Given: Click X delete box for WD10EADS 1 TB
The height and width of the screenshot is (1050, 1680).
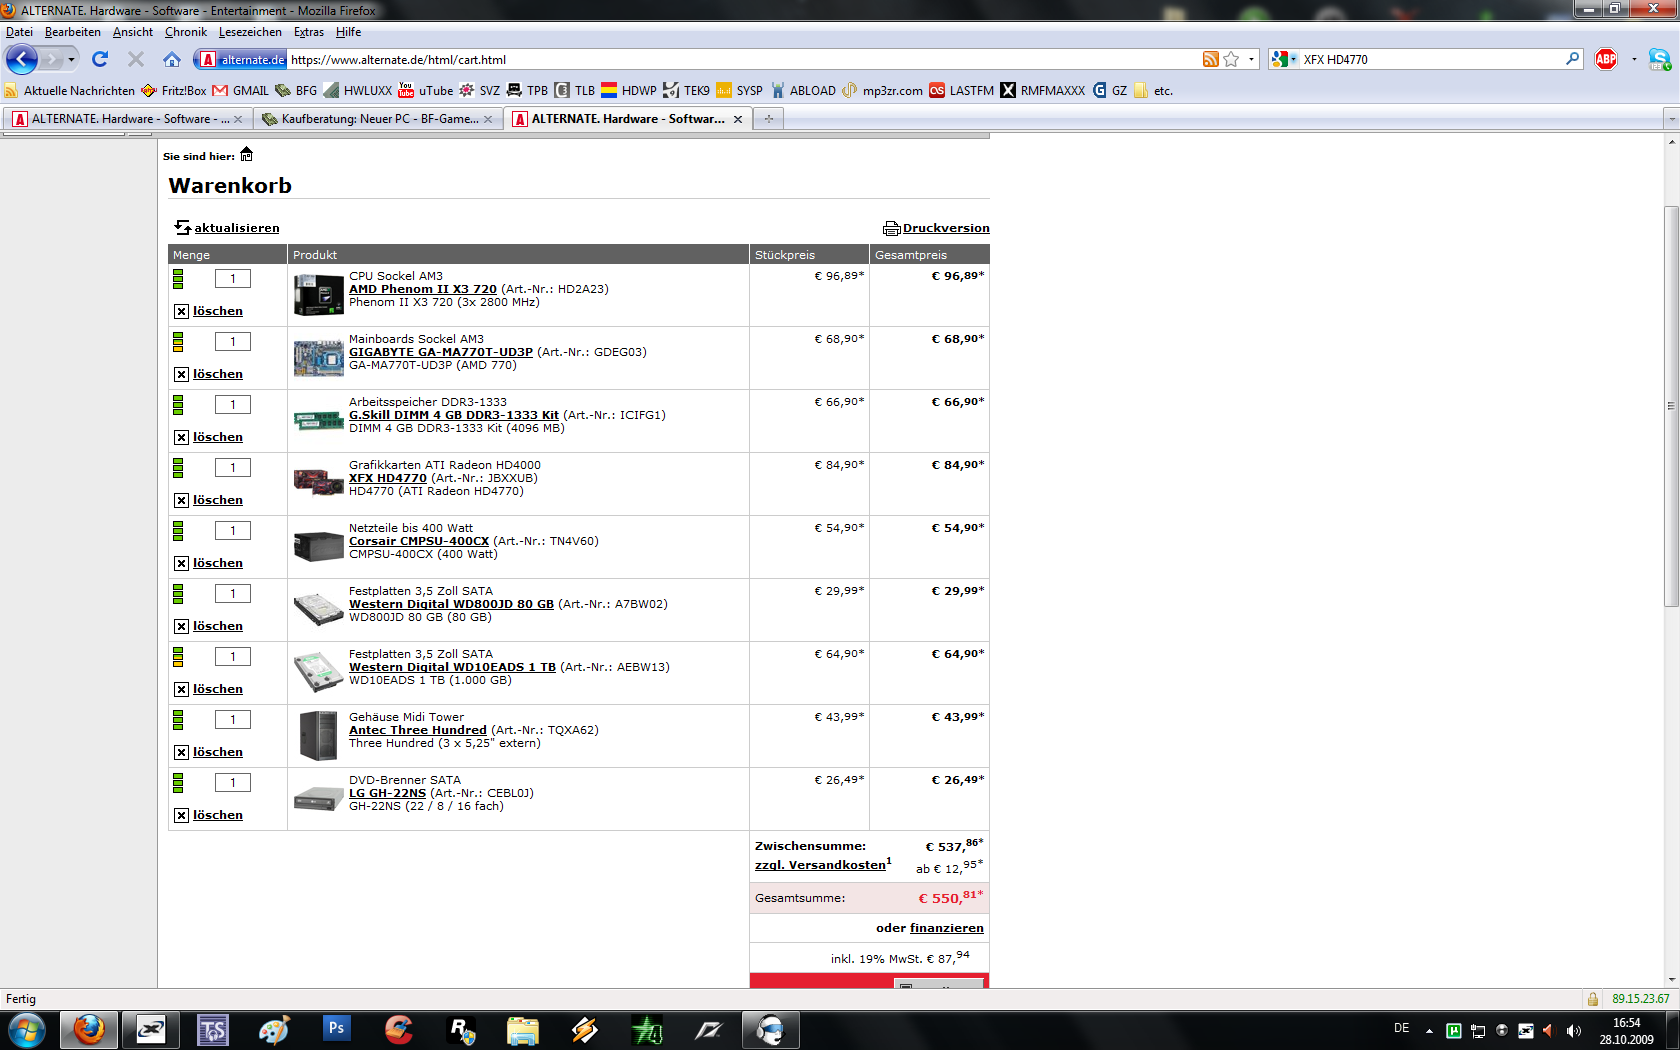Looking at the screenshot, I should [x=181, y=689].
